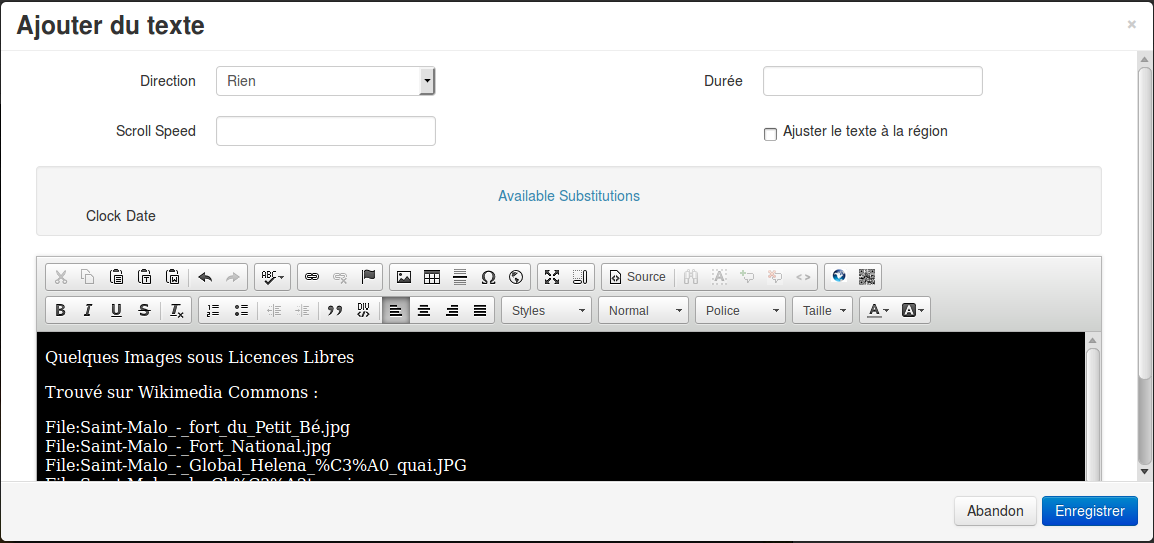Toggle strikethrough formatting
This screenshot has height=543, width=1154.
coord(144,310)
